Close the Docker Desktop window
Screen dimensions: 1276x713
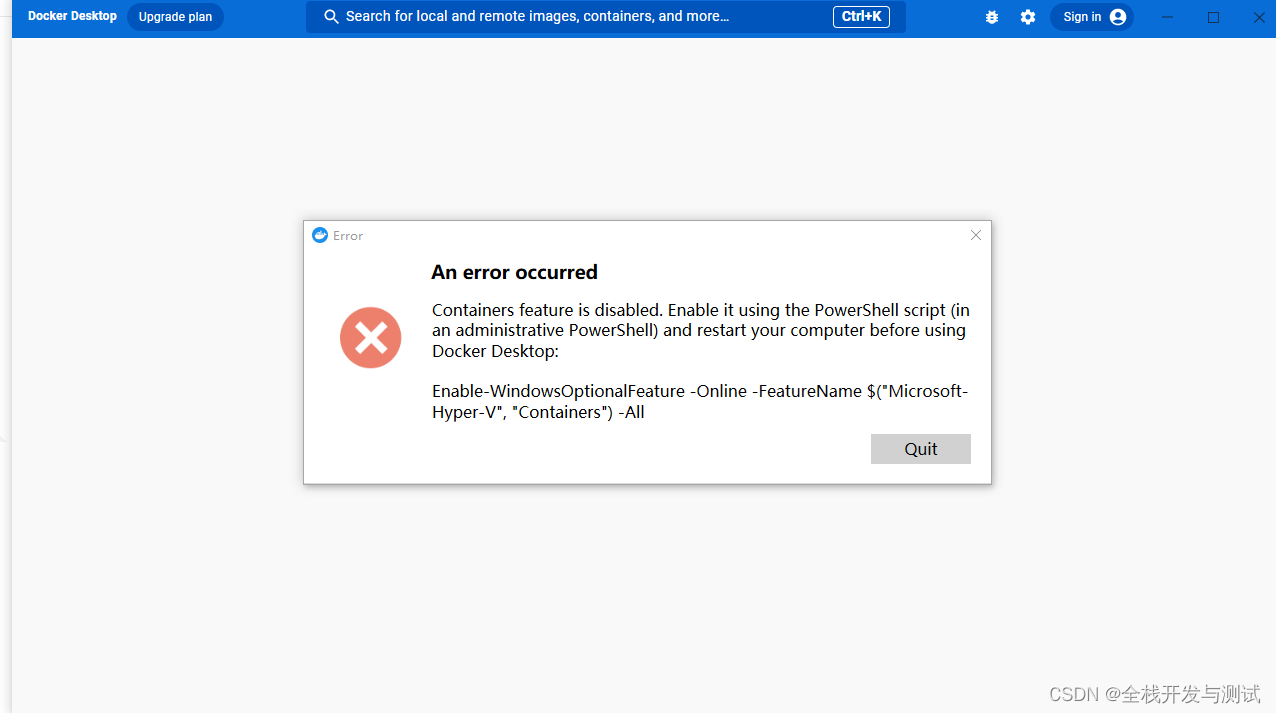(x=1259, y=17)
